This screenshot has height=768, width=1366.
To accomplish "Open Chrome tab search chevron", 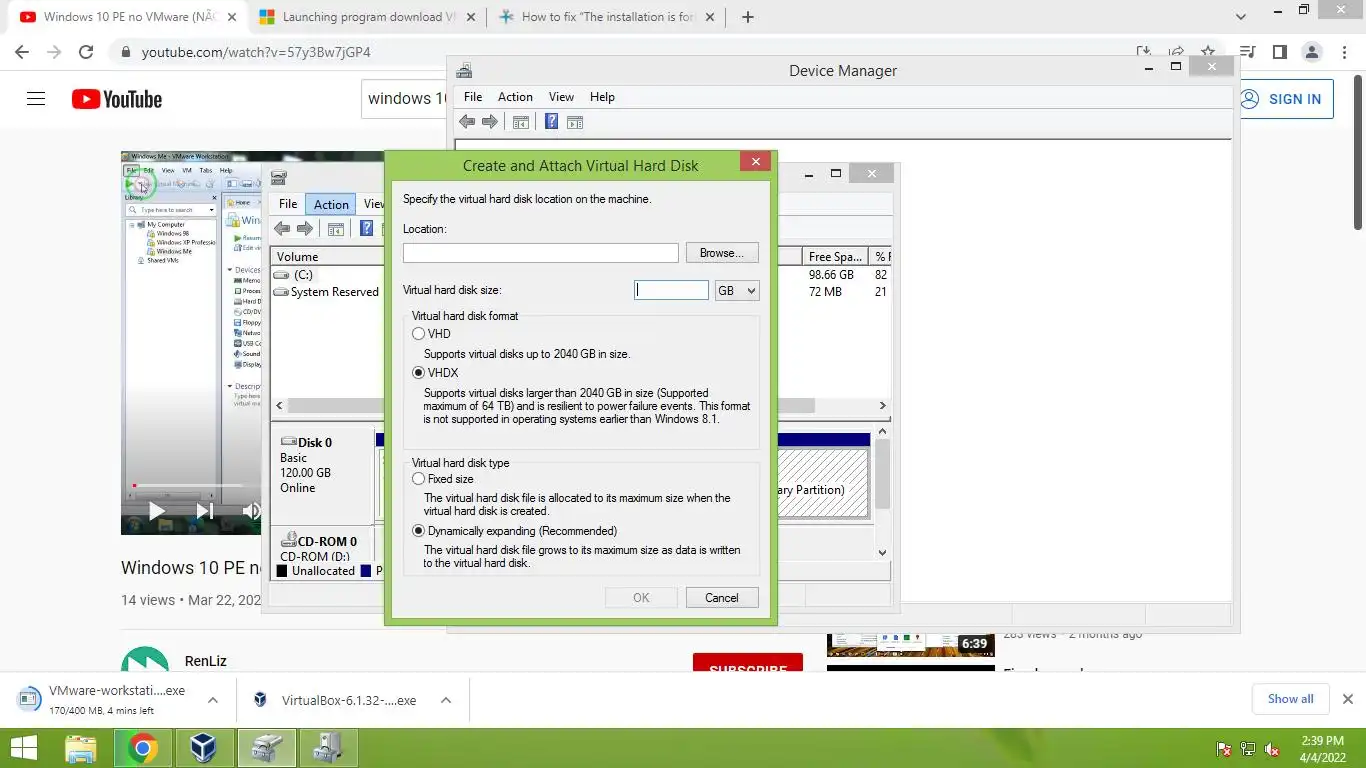I will point(1241,17).
